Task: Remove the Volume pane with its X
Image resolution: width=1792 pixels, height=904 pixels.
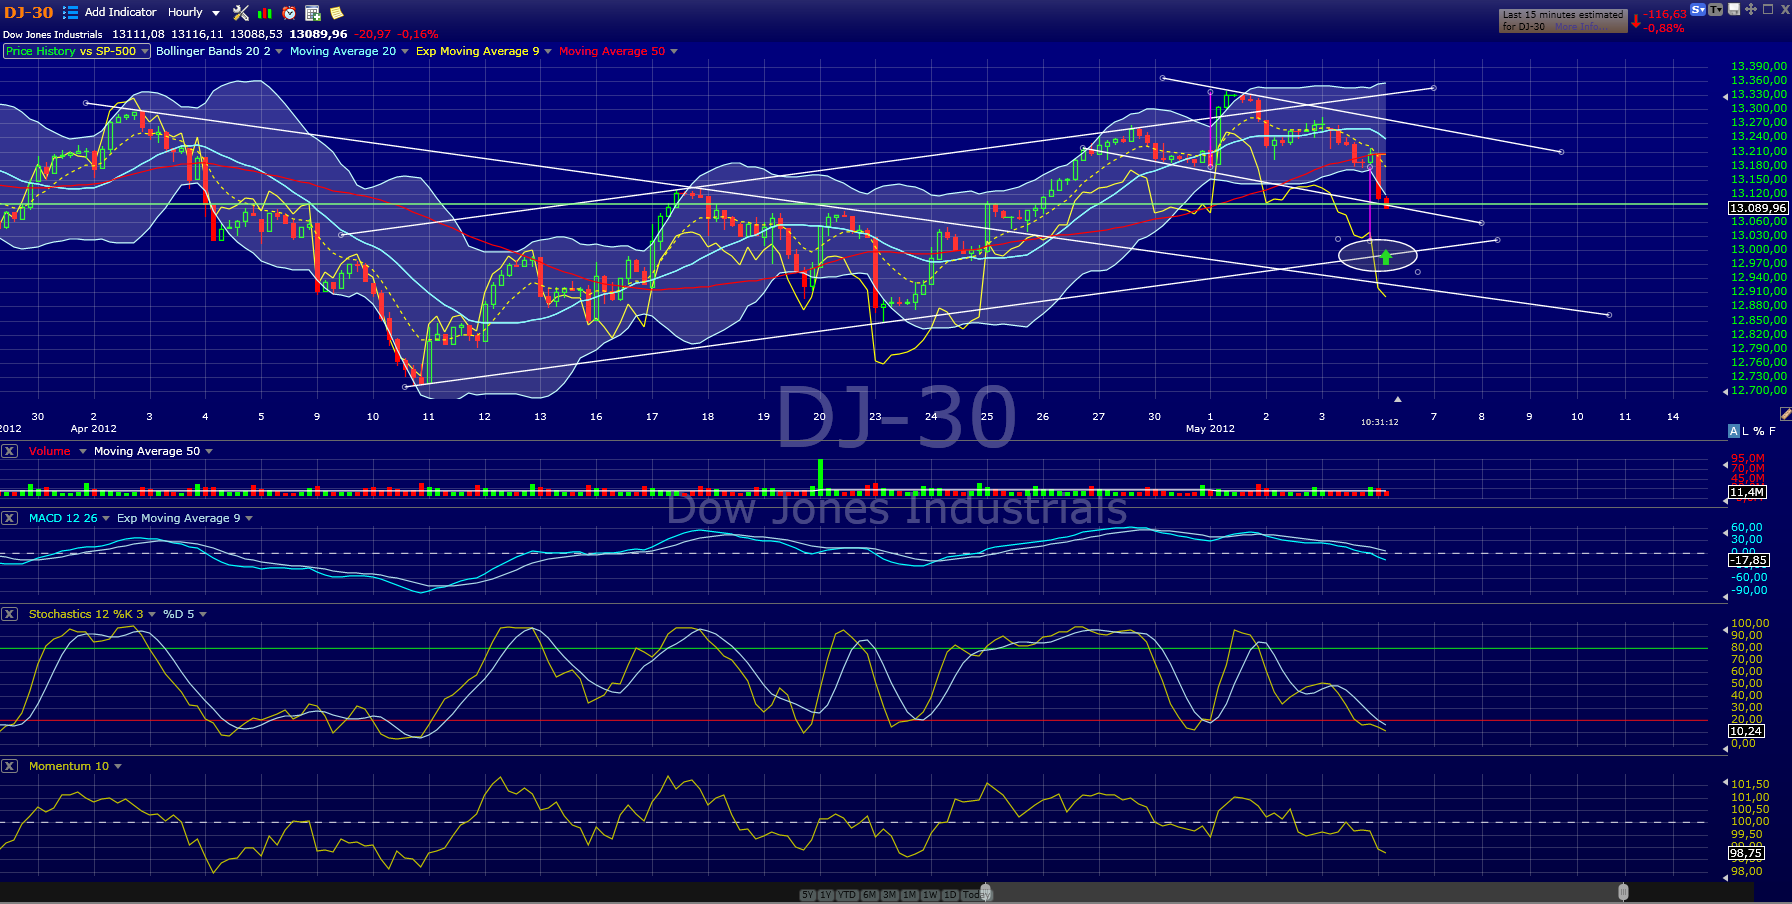Action: (x=9, y=451)
